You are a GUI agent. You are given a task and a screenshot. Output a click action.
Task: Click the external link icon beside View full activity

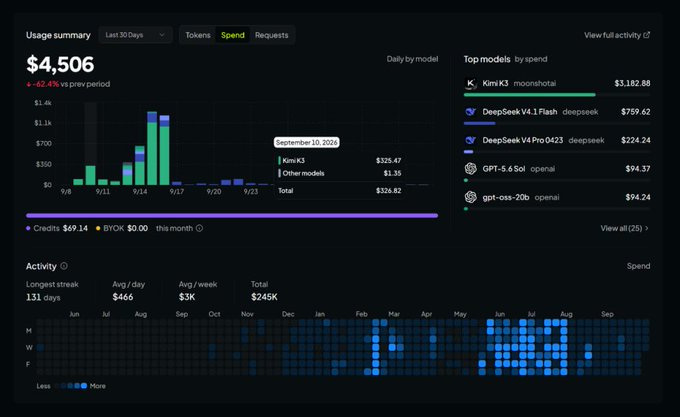tap(647, 35)
